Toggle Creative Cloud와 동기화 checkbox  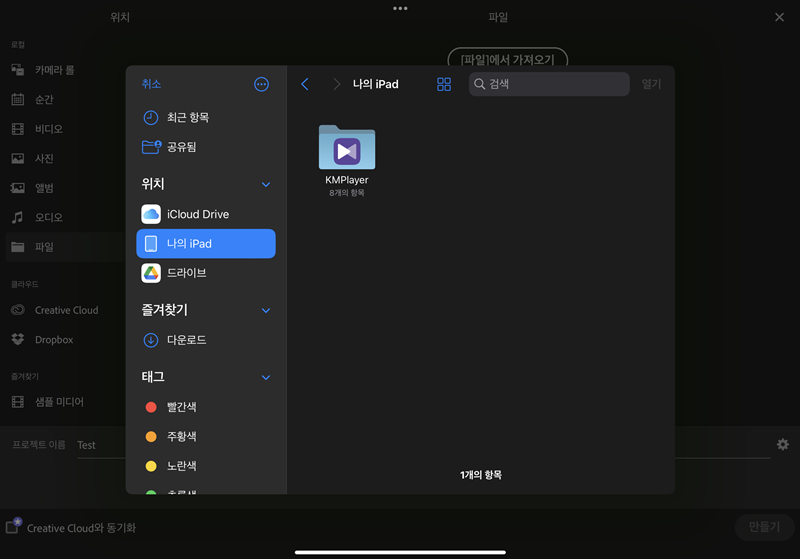click(13, 526)
